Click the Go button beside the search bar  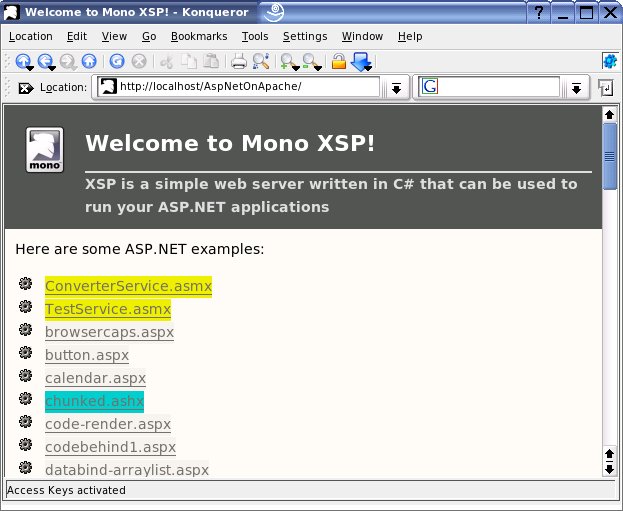(x=605, y=87)
